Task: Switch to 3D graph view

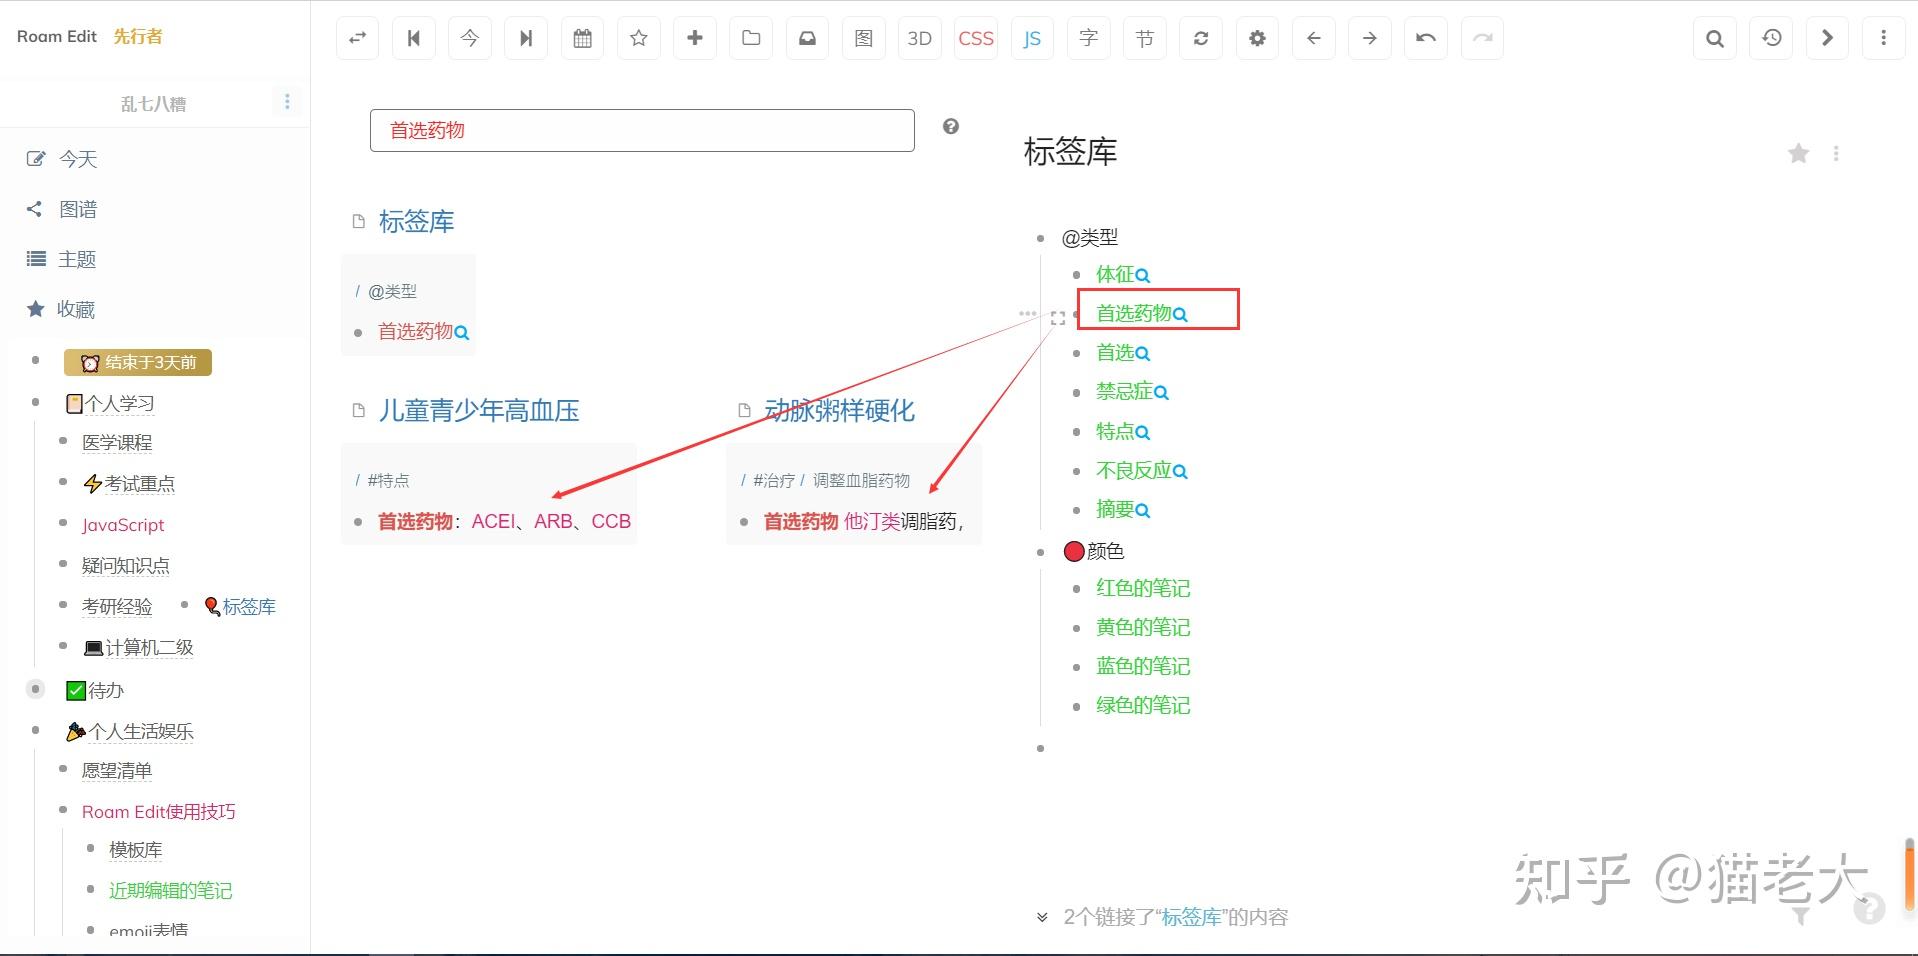Action: [x=919, y=38]
